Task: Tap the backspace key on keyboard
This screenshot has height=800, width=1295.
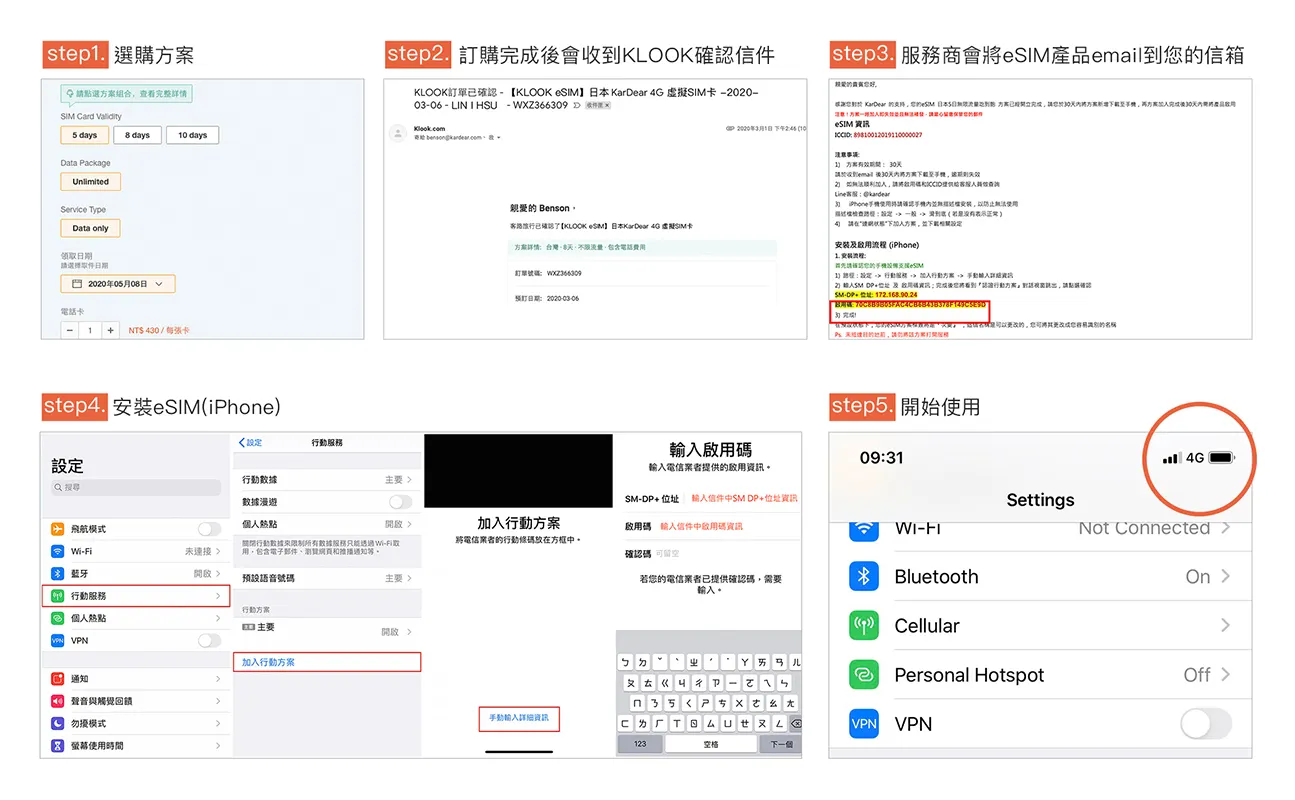Action: point(795,723)
